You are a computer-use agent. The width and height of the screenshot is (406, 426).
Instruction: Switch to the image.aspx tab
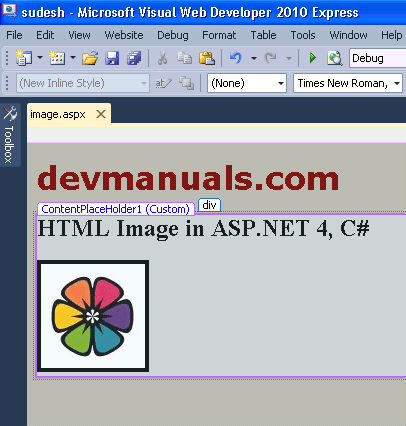58,115
